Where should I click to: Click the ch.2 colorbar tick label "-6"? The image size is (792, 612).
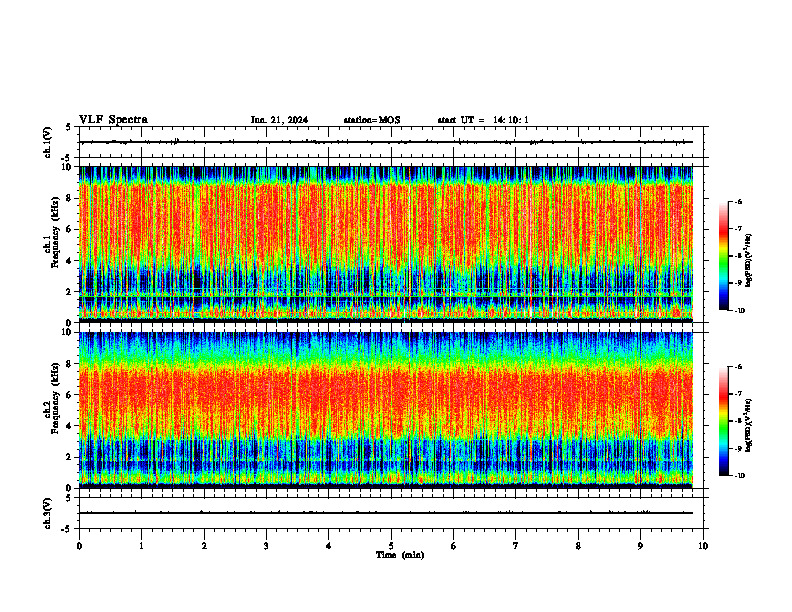[x=738, y=367]
